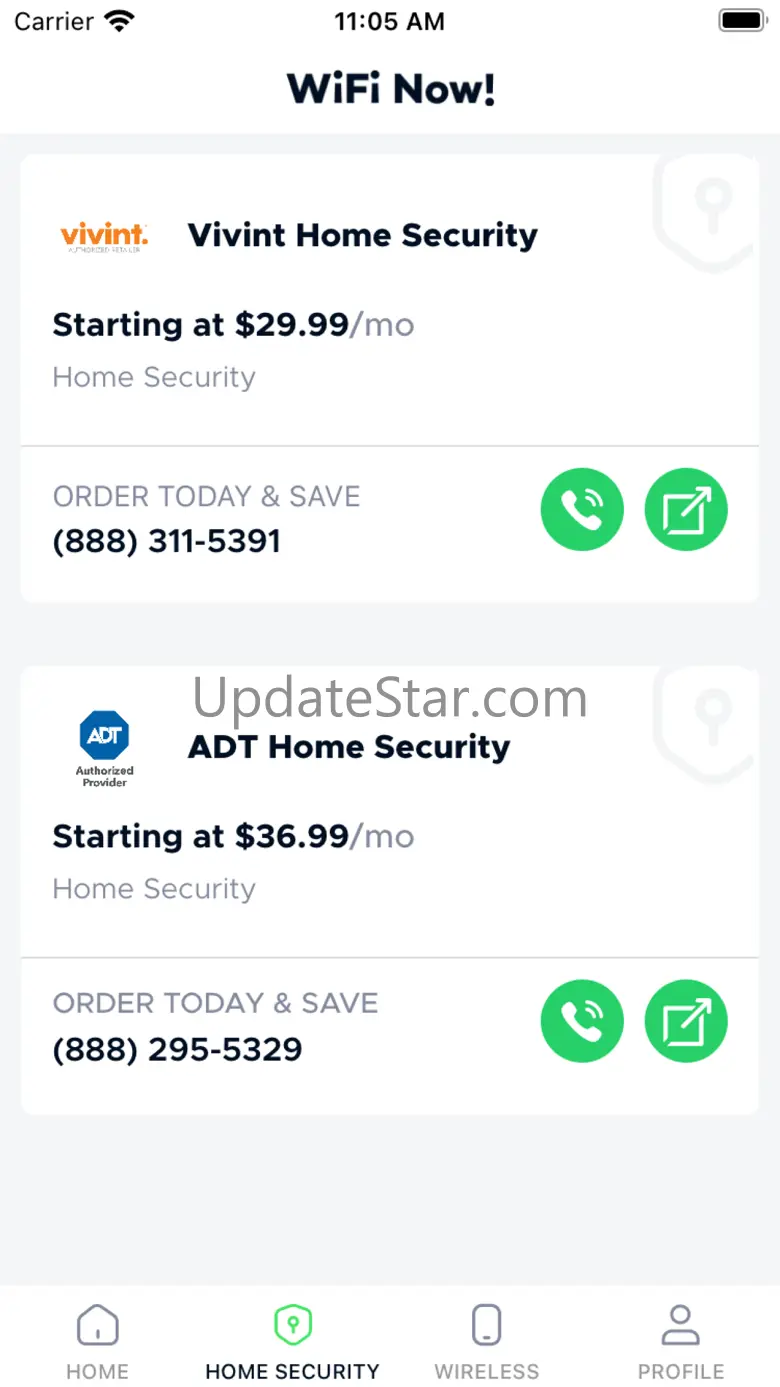Tap the WiFi Now! header title

point(391,89)
